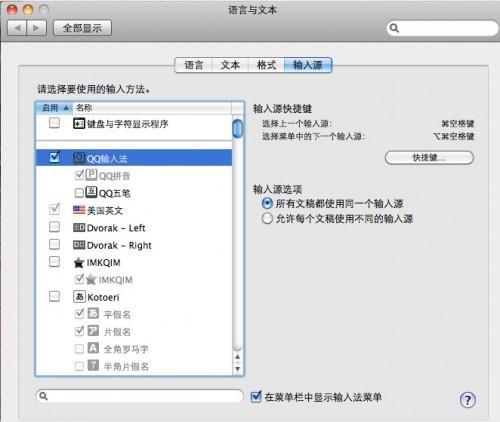Click the Dvorak - Left keyboard icon
The image size is (500, 422).
[79, 228]
